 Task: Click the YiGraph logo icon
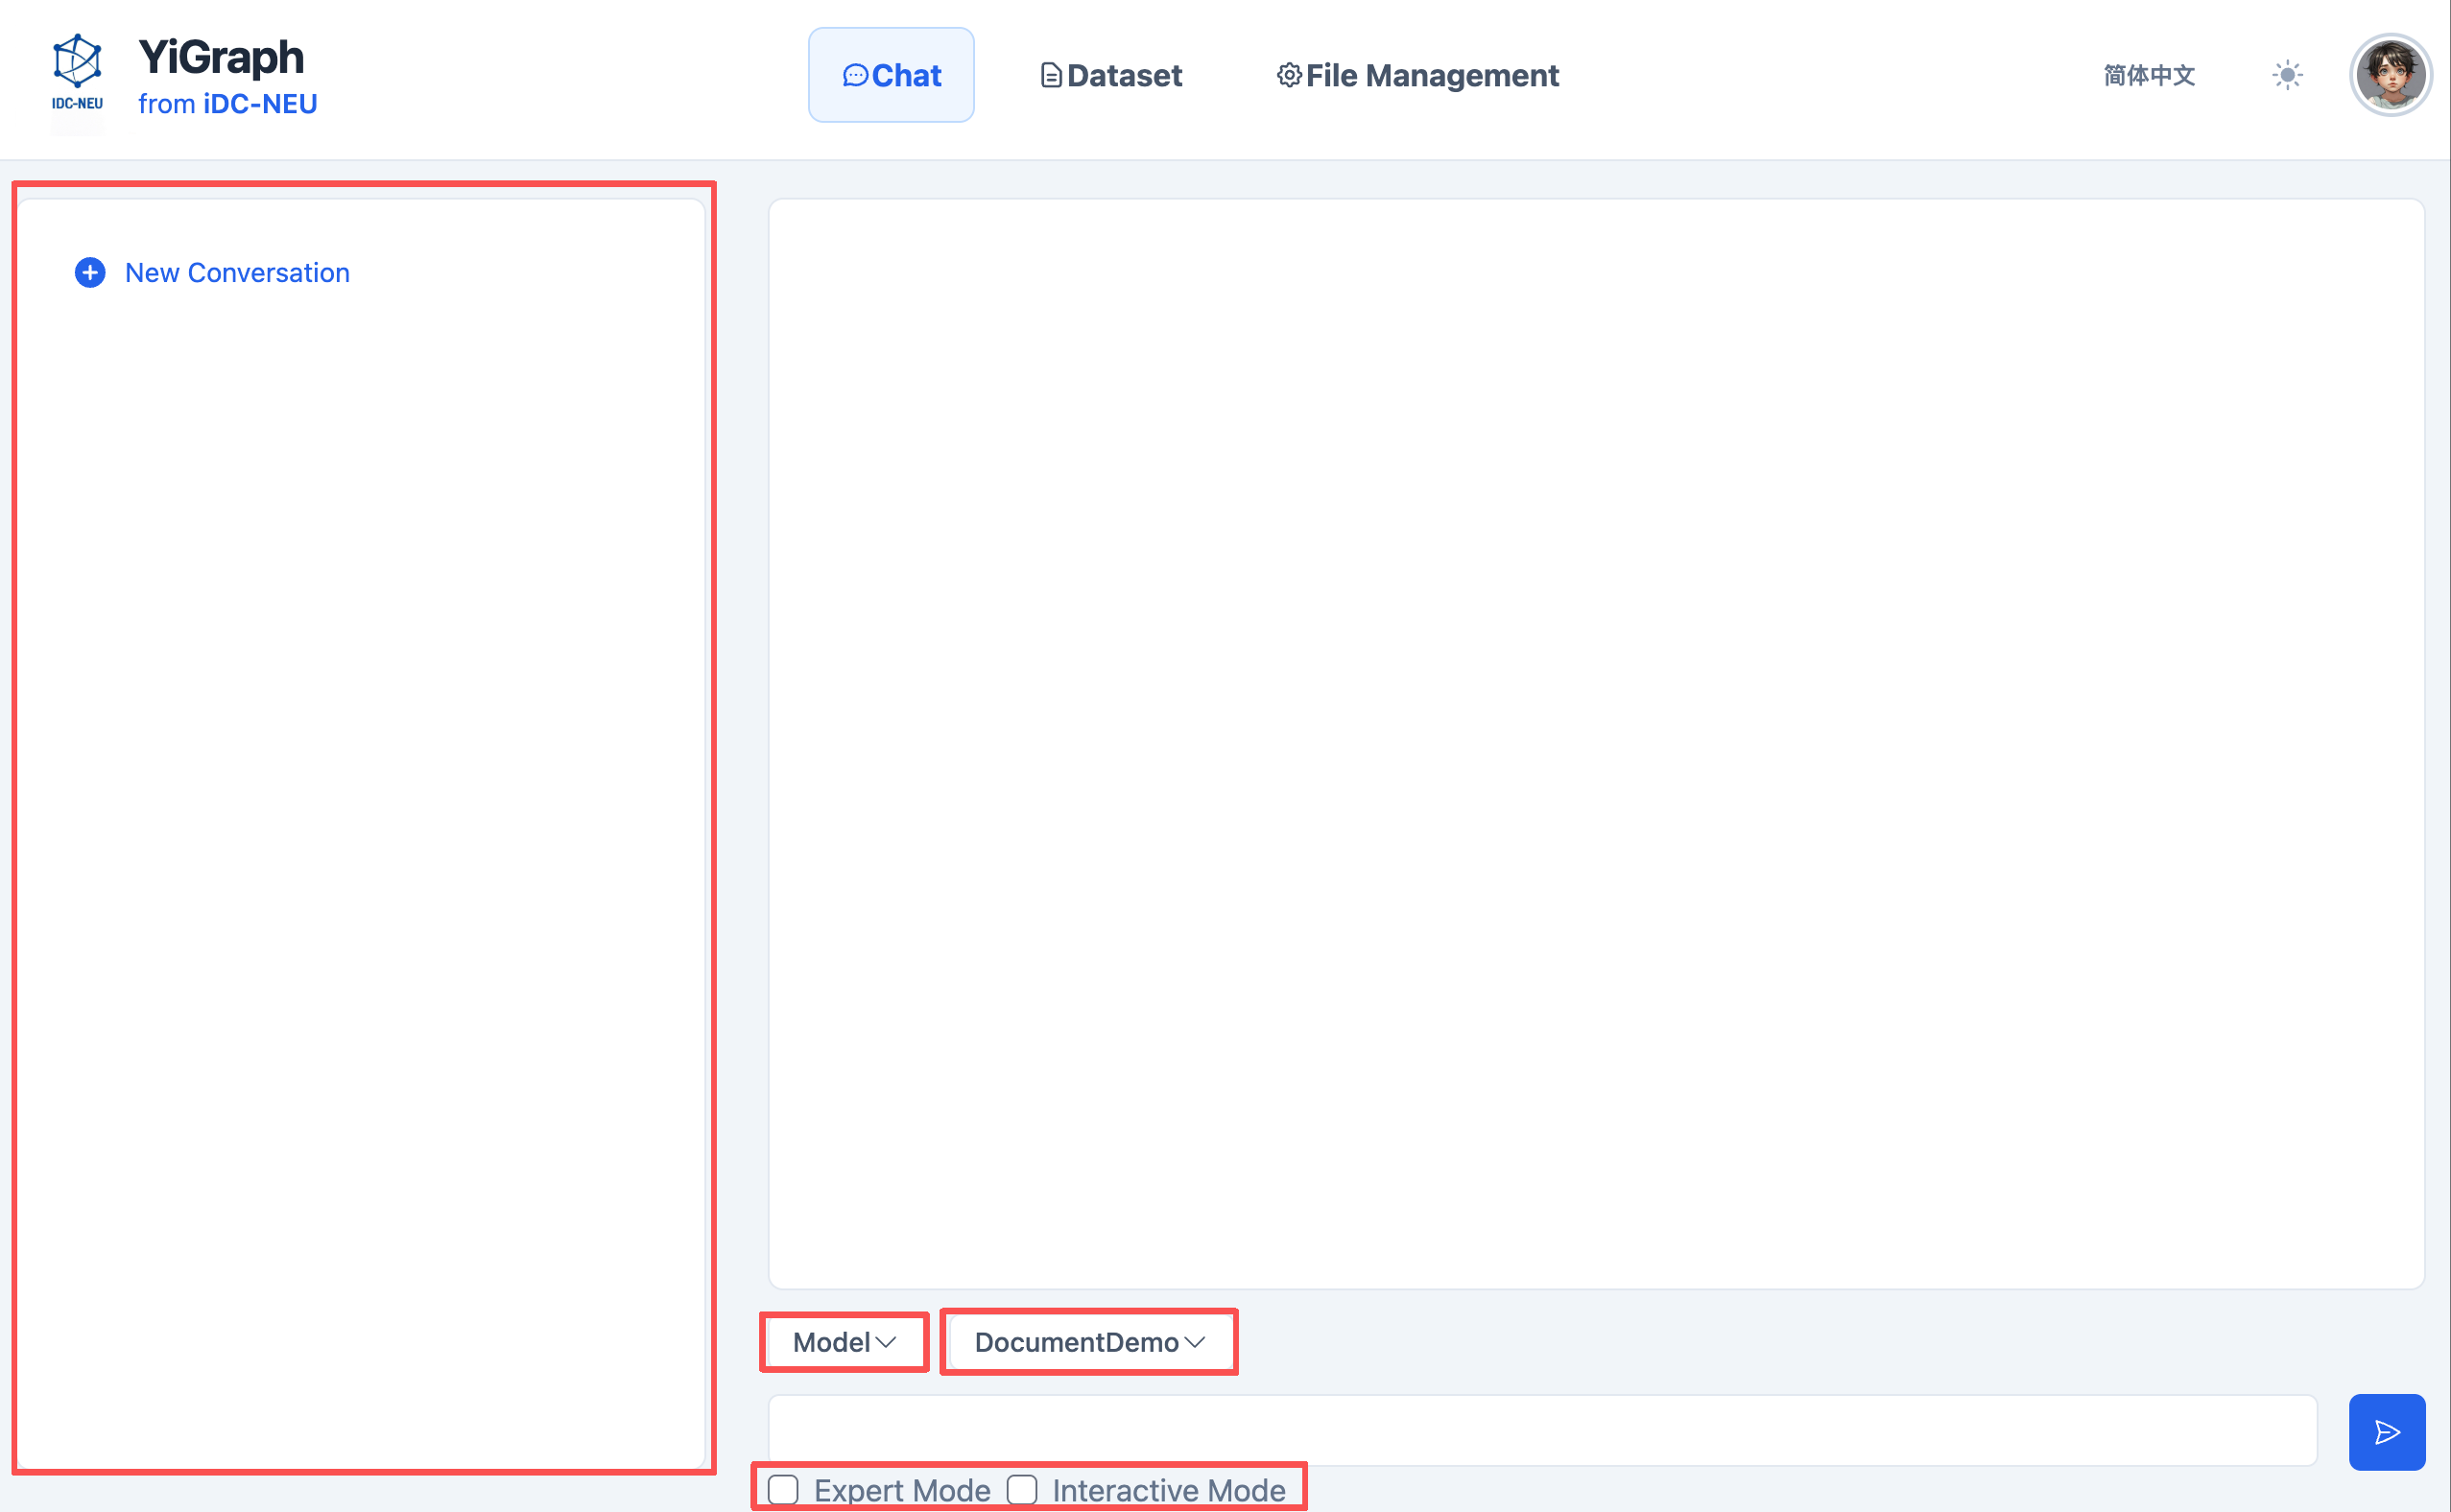[77, 63]
